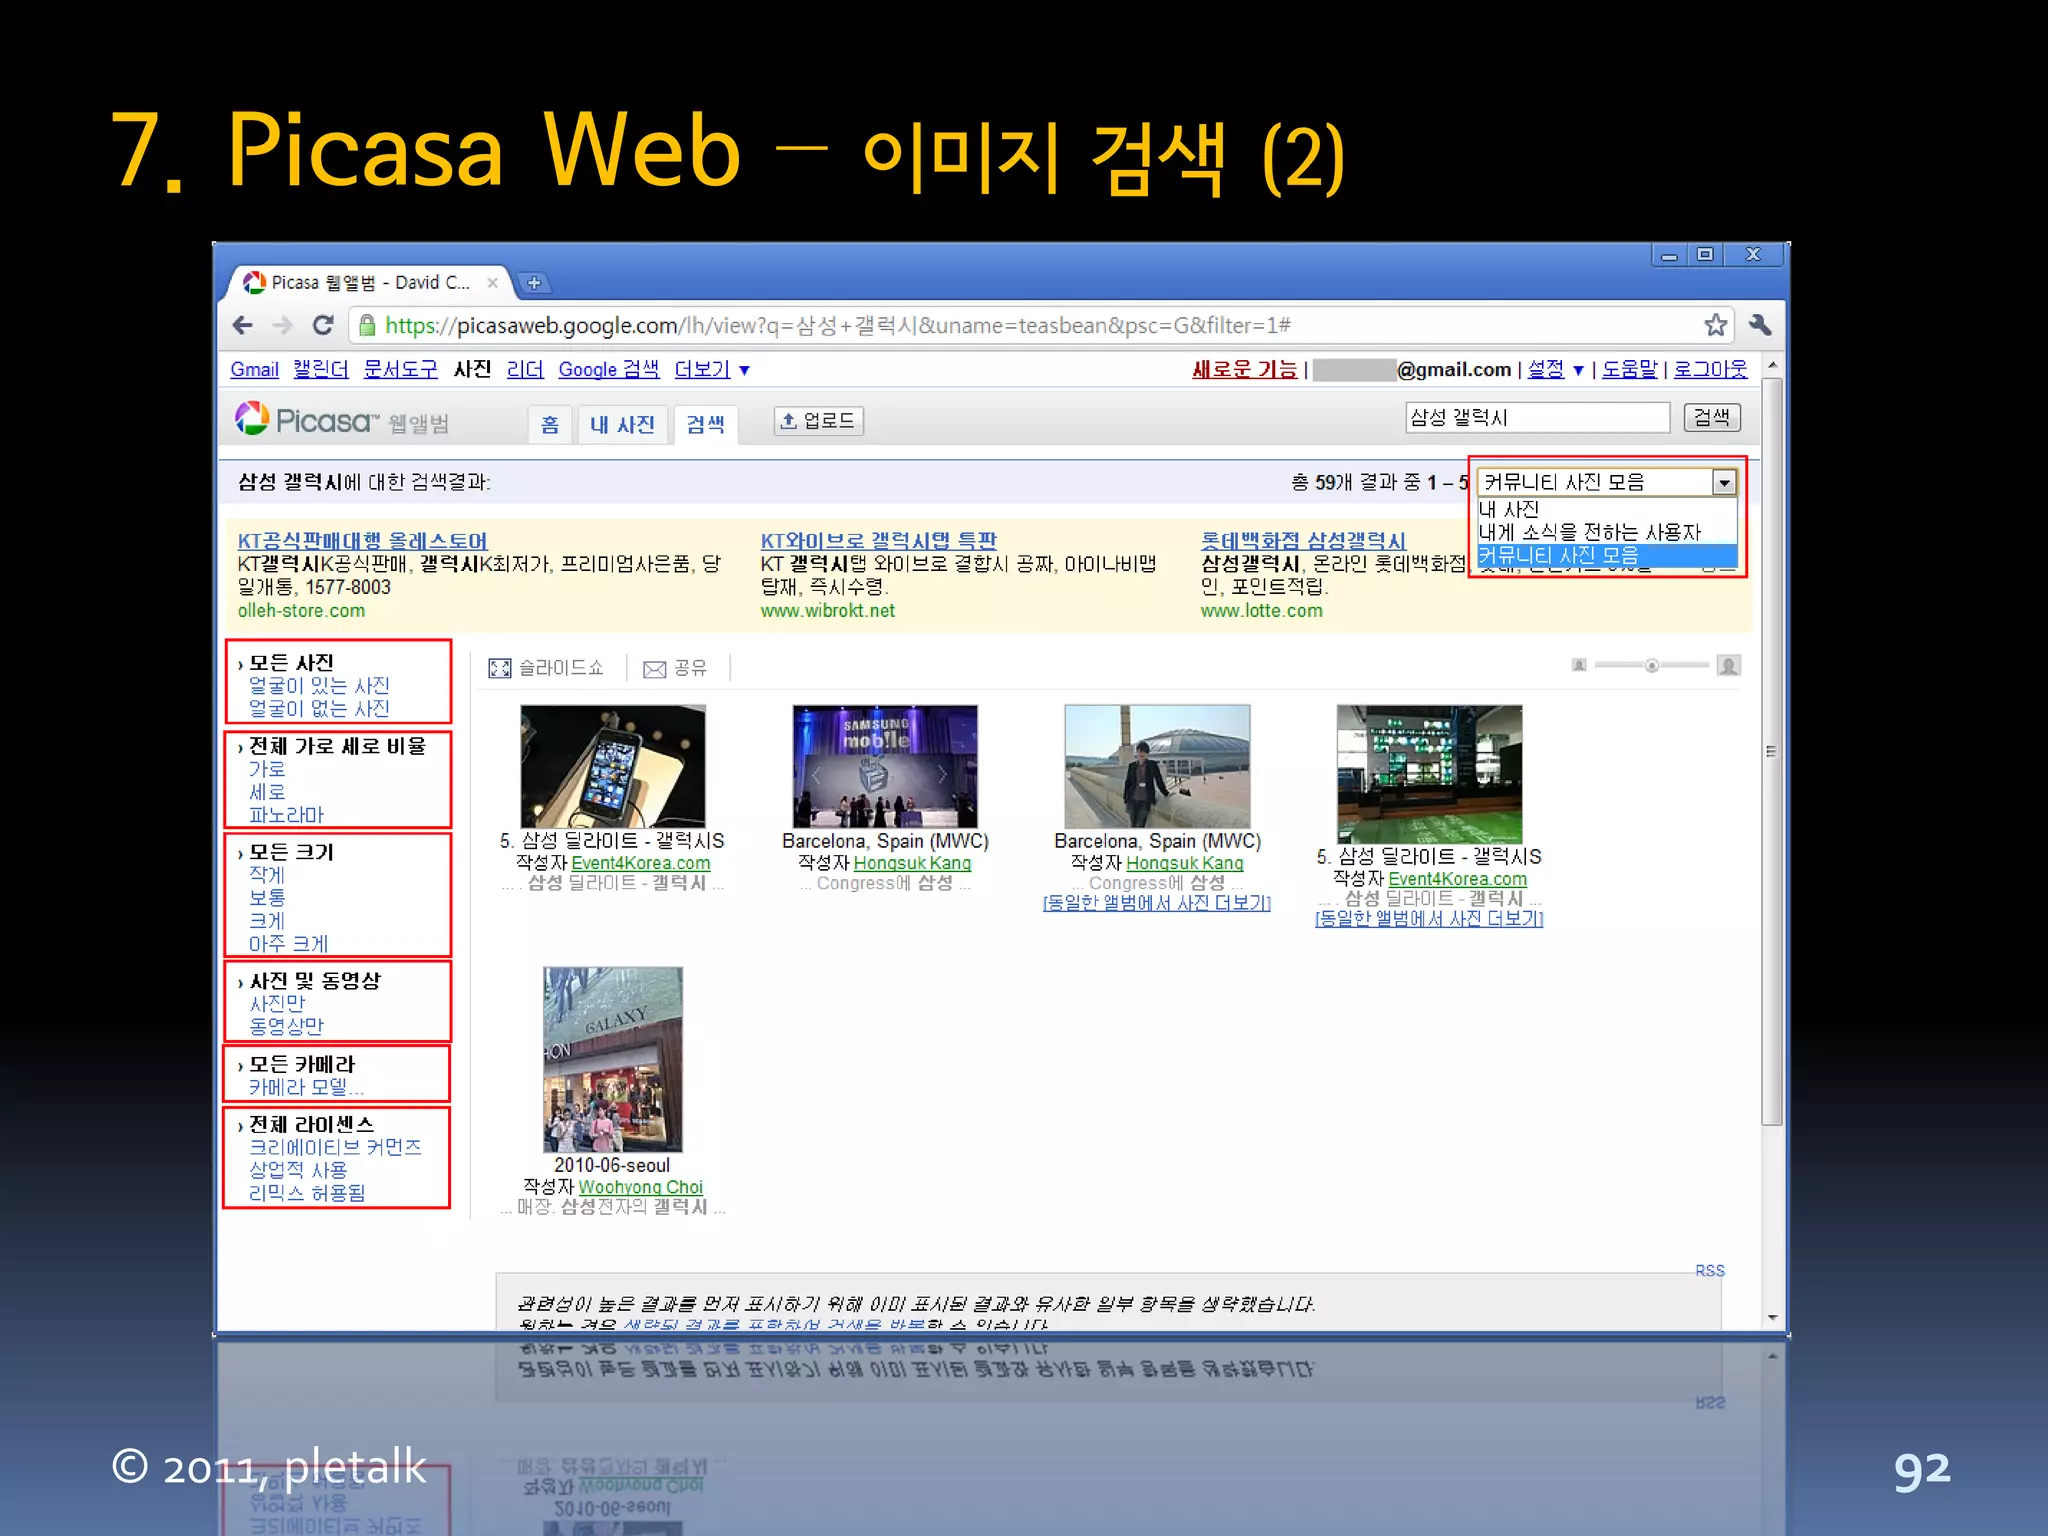Filter by 세로 orientation
The image size is (2048, 1536).
[266, 792]
